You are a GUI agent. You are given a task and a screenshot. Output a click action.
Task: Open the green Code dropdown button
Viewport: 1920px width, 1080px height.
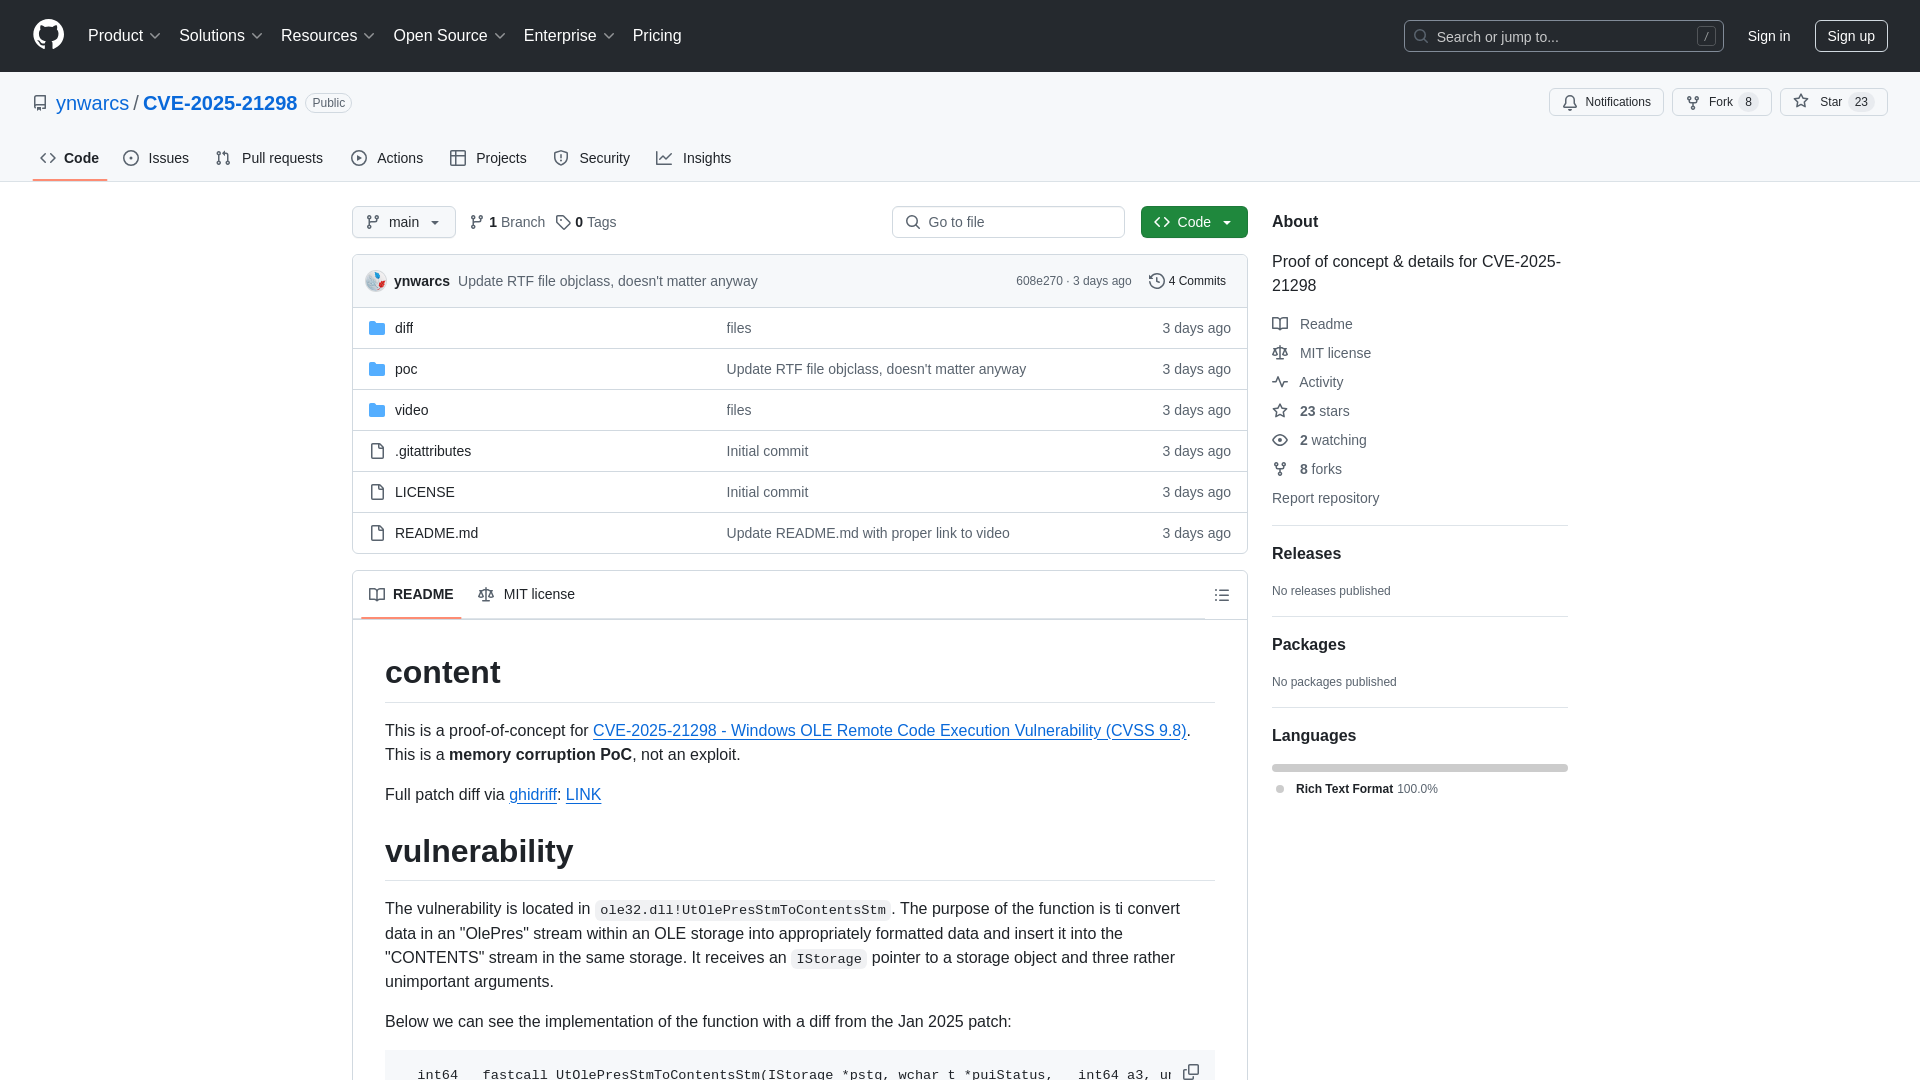point(1194,222)
